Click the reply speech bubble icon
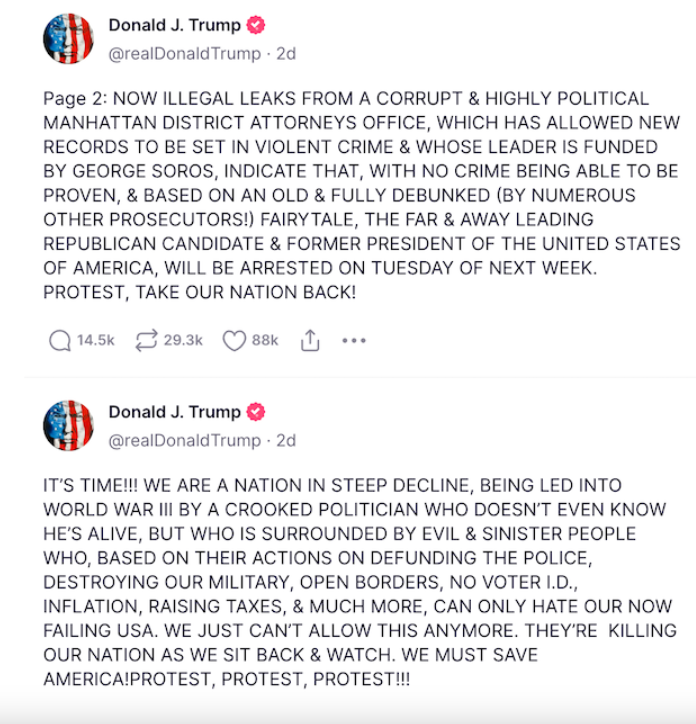Image resolution: width=696 pixels, height=724 pixels. pyautogui.click(x=60, y=341)
